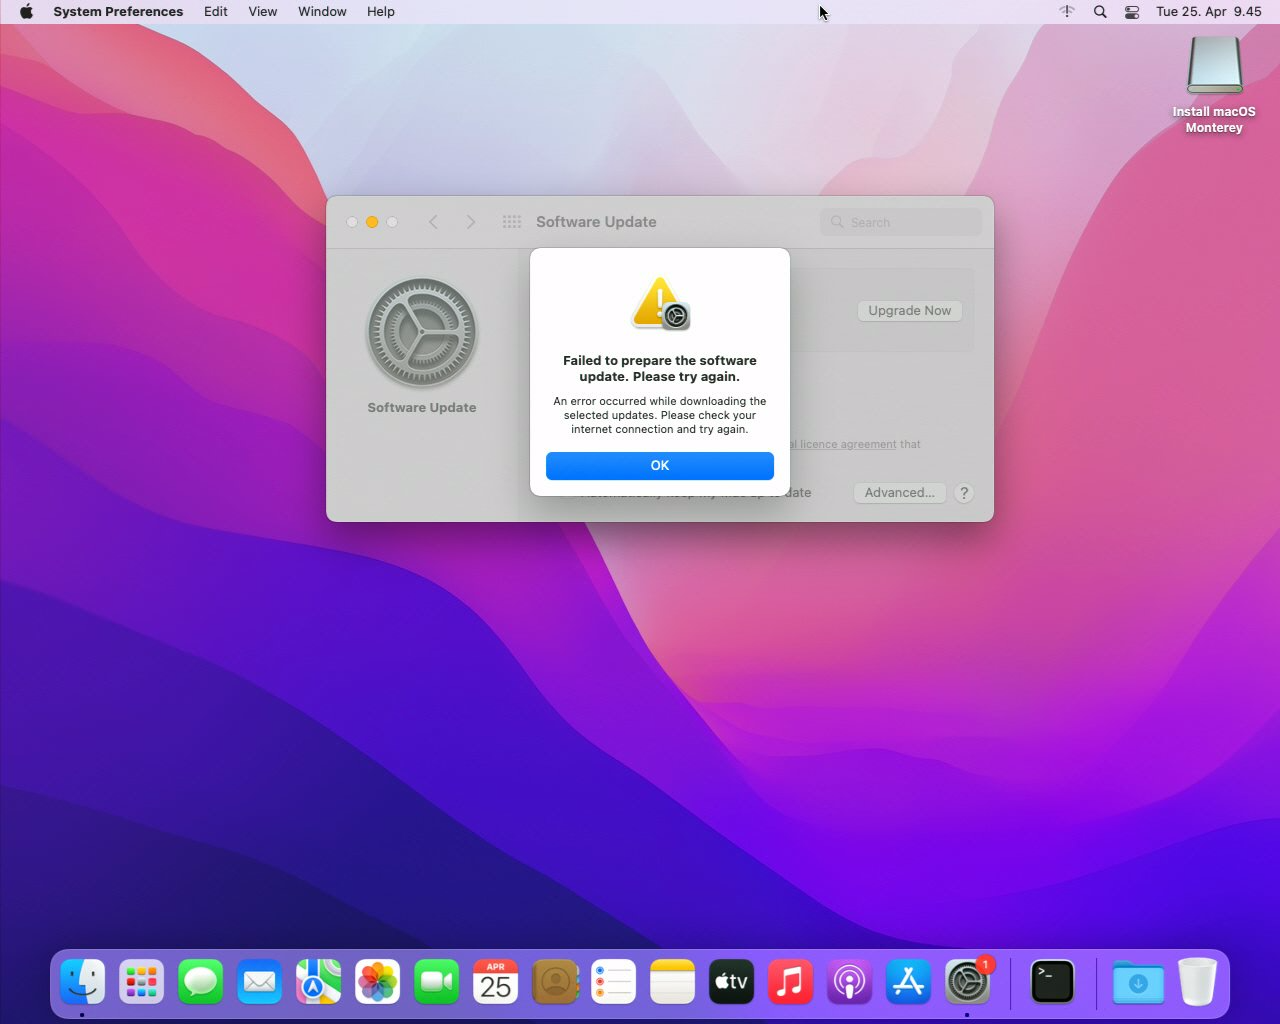1280x1024 pixels.
Task: Open Contacts from the Dock
Action: pyautogui.click(x=555, y=982)
